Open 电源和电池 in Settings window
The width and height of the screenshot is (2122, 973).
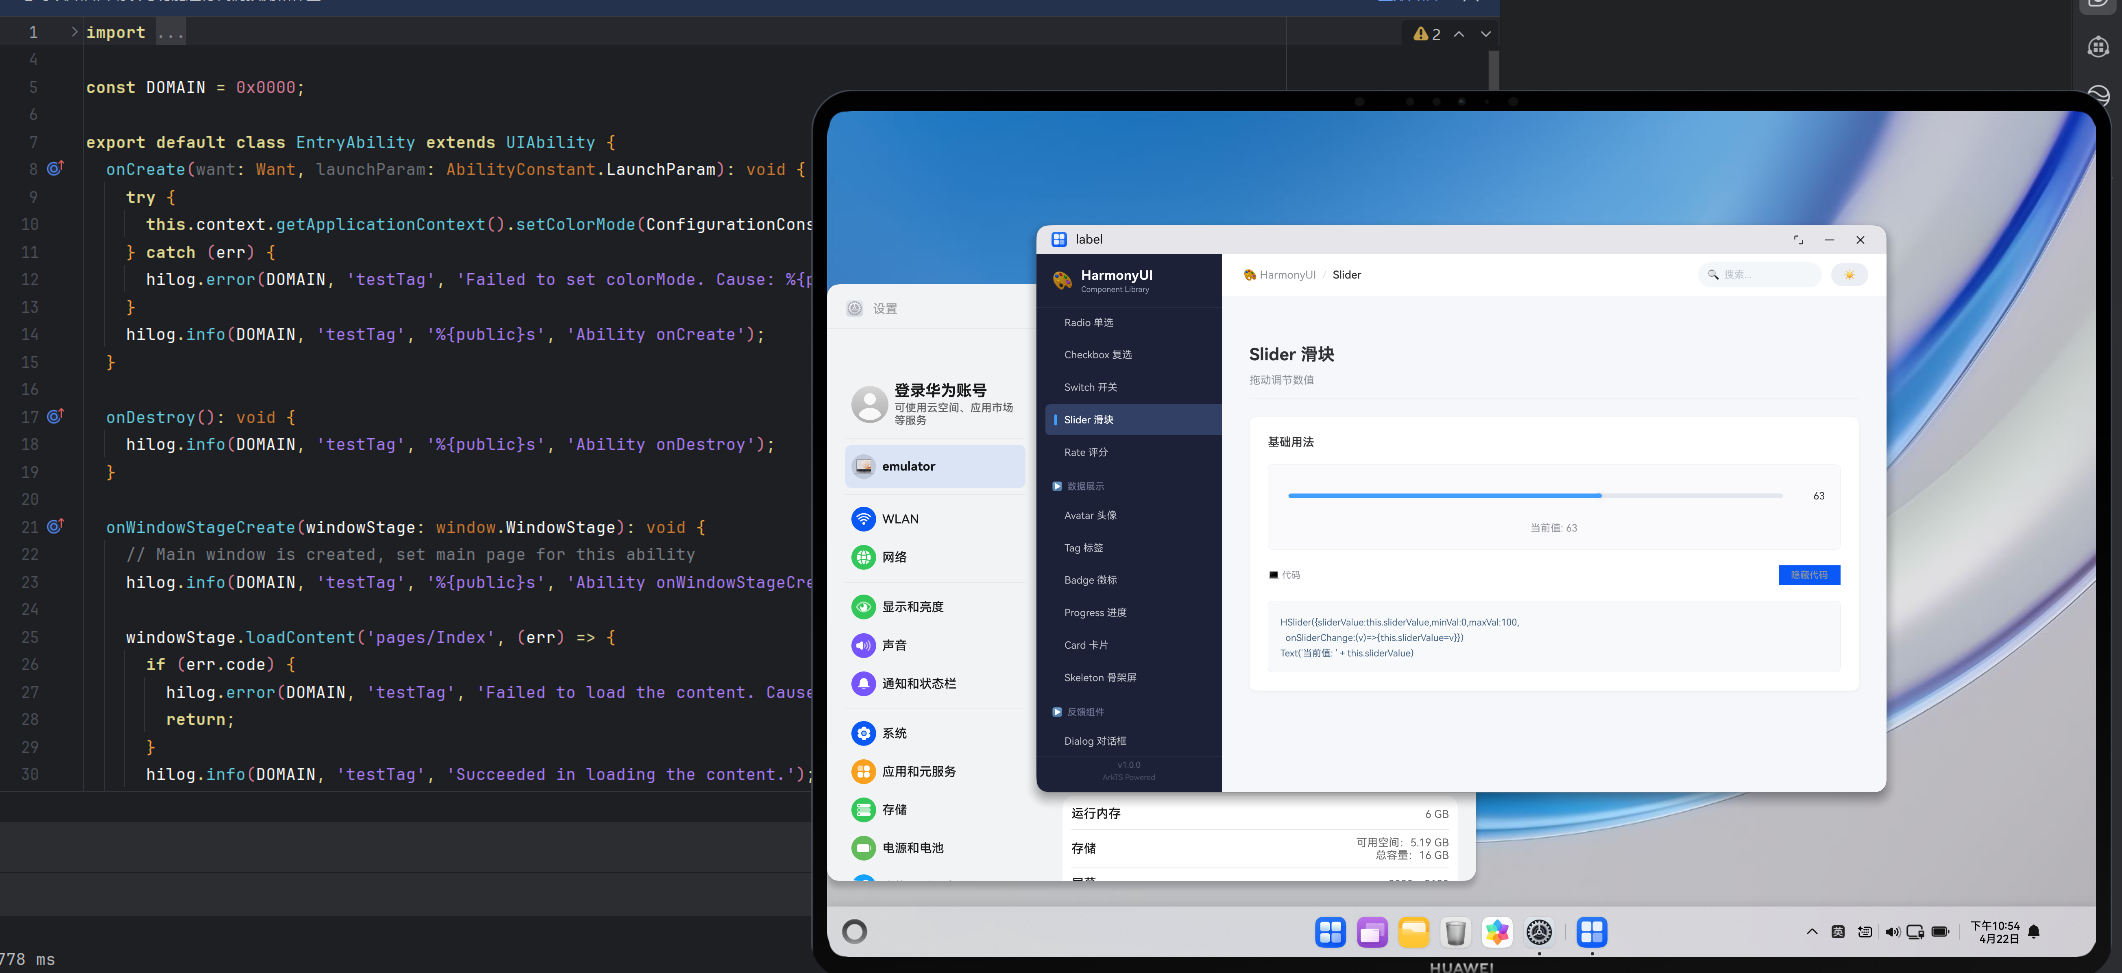[935, 848]
